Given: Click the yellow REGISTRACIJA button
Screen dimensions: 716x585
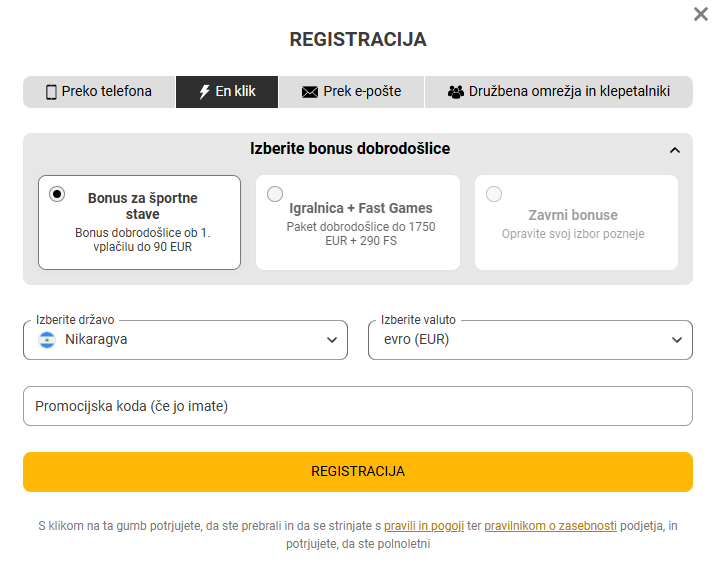Looking at the screenshot, I should (358, 472).
